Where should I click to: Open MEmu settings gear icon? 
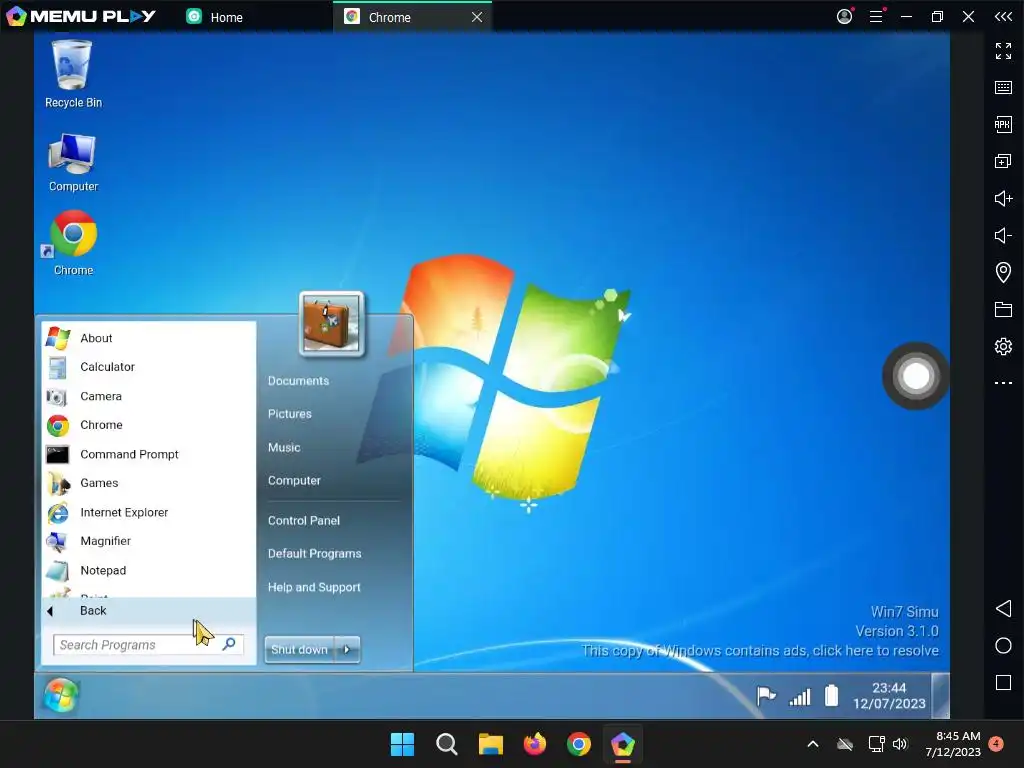point(1003,346)
